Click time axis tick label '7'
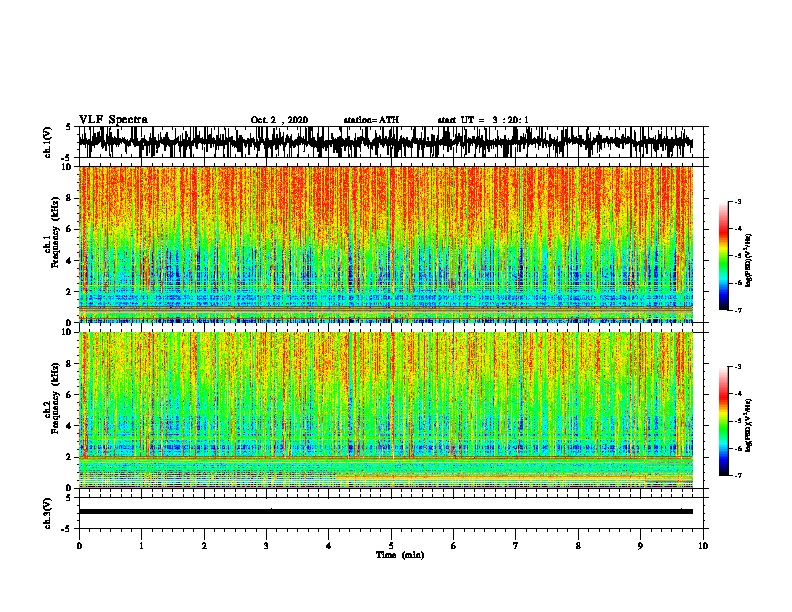The image size is (792, 612). click(x=516, y=546)
